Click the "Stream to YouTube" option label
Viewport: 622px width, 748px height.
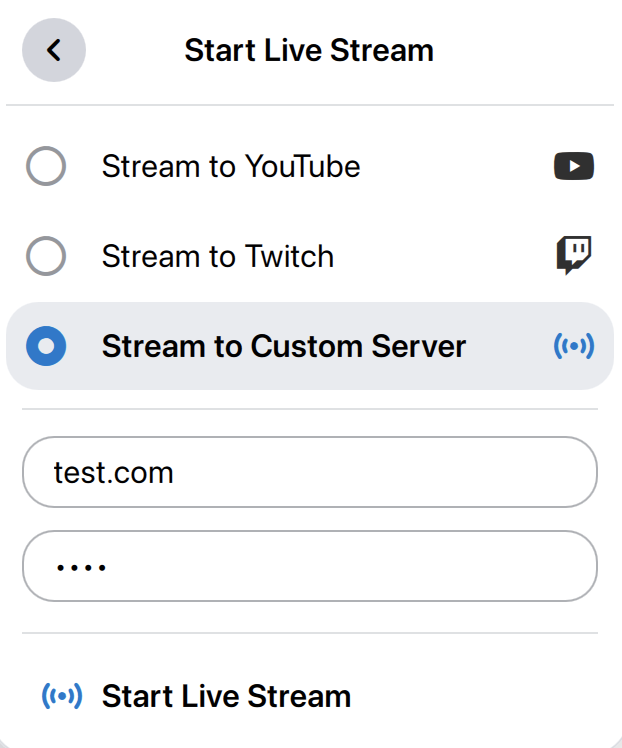coord(231,166)
